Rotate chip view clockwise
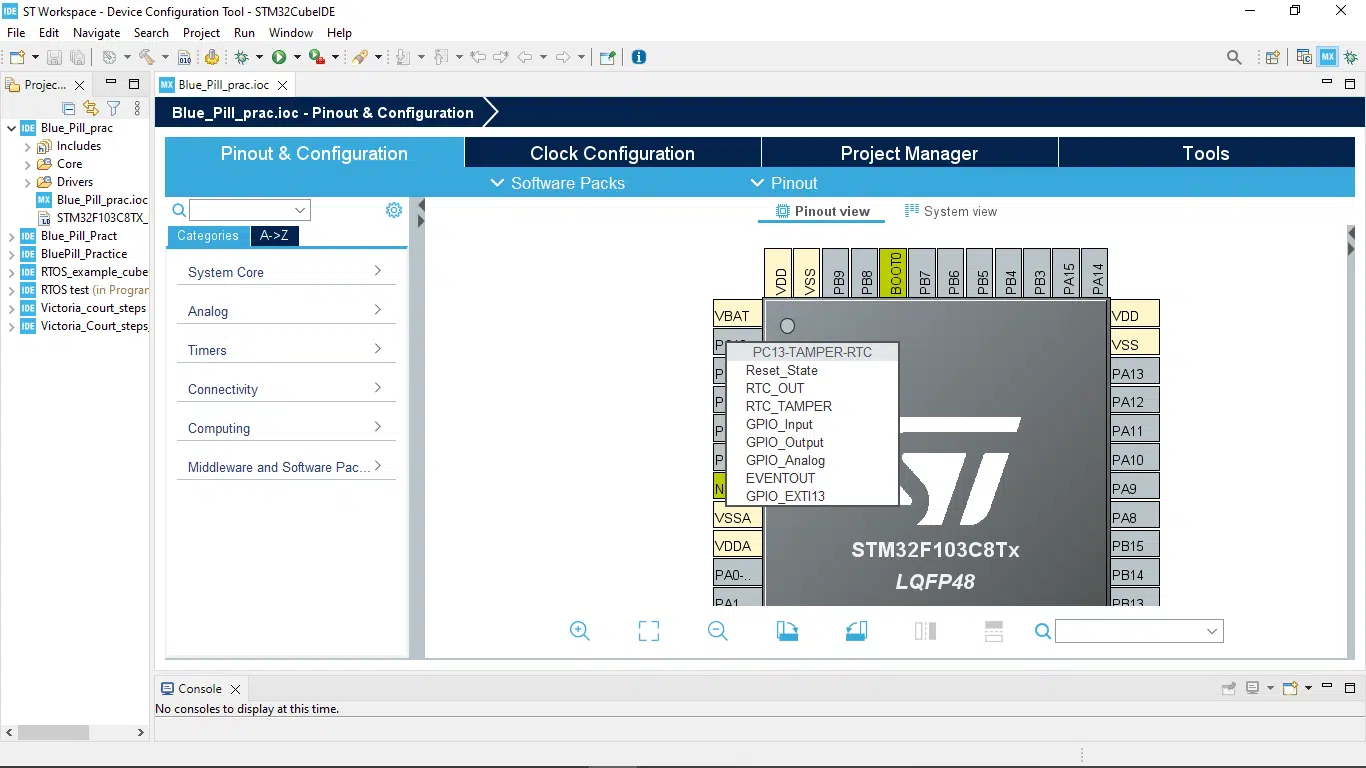The image size is (1366, 768). [x=787, y=631]
